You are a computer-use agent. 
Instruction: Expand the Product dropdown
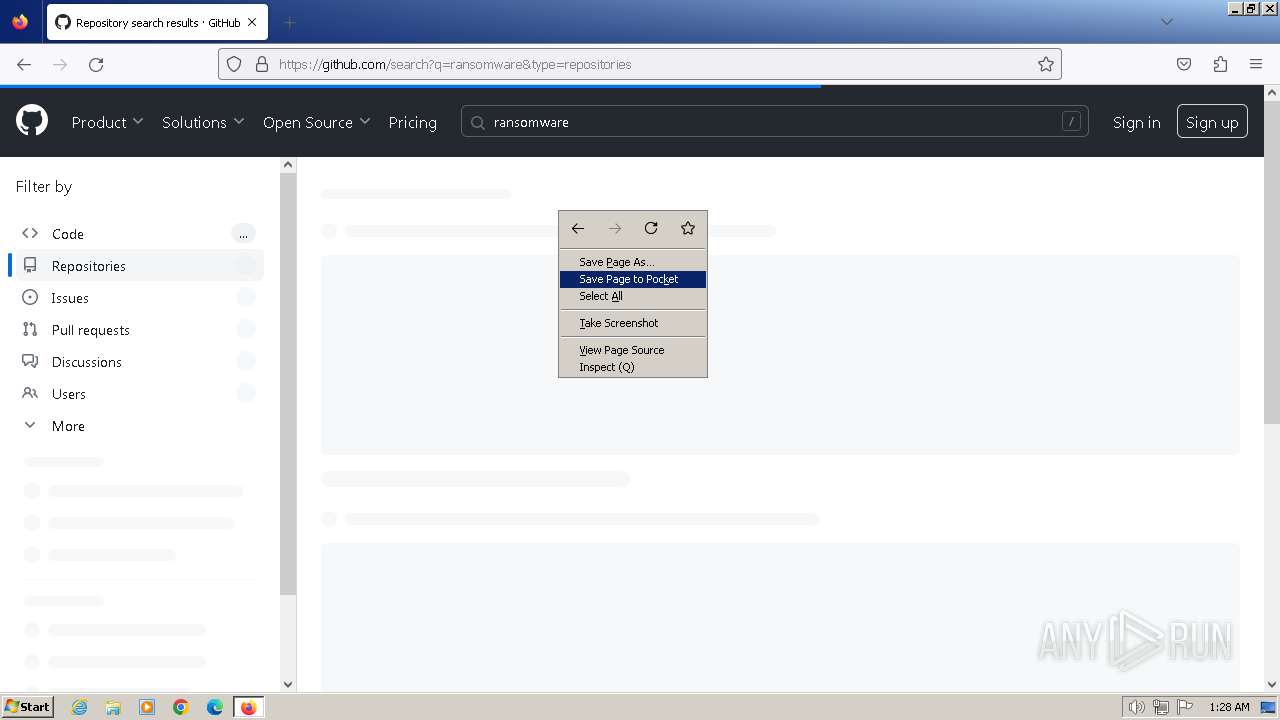coord(108,122)
